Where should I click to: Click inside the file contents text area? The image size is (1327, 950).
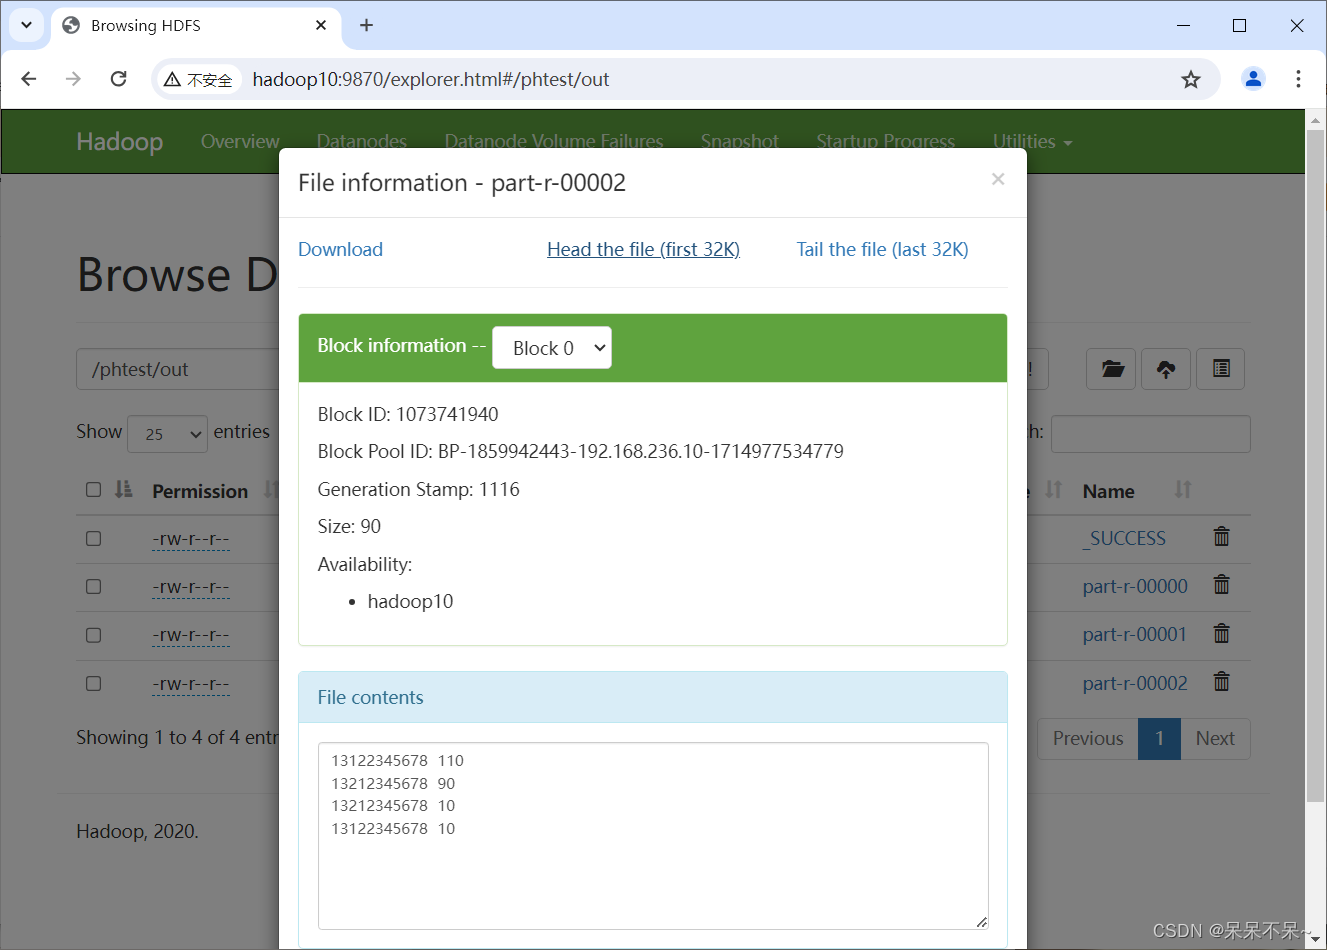tap(653, 836)
